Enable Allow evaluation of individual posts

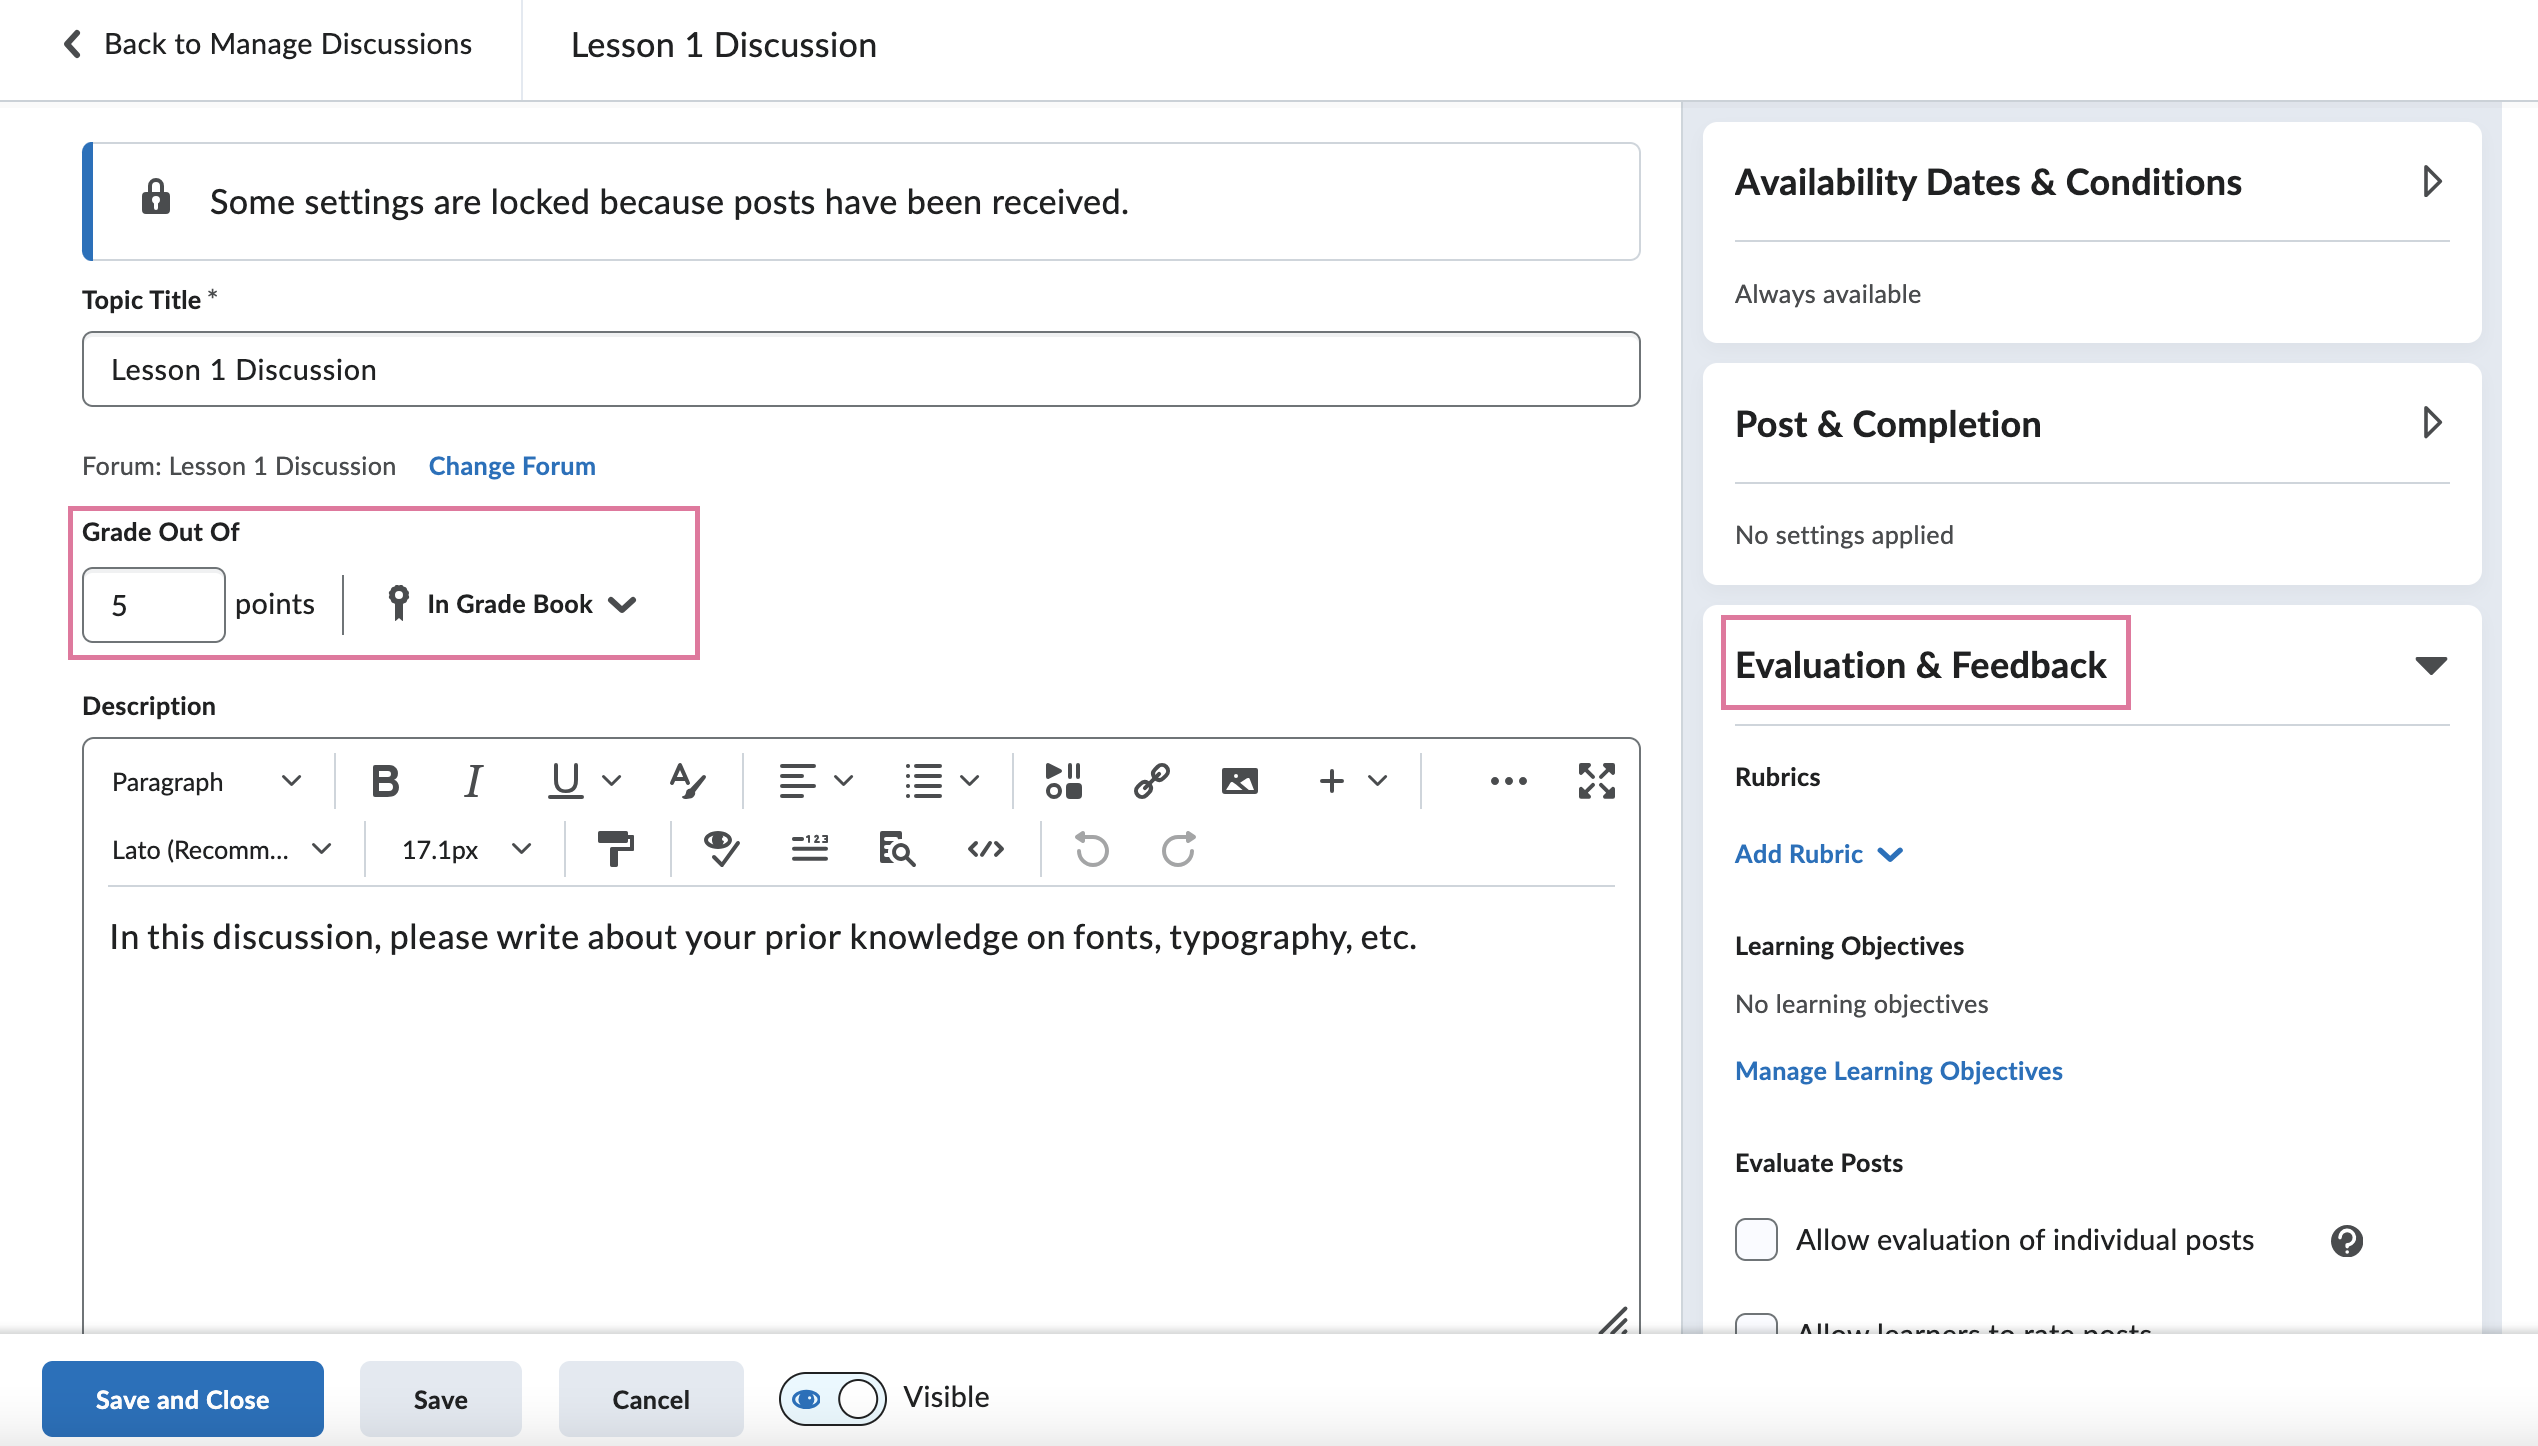(1755, 1239)
